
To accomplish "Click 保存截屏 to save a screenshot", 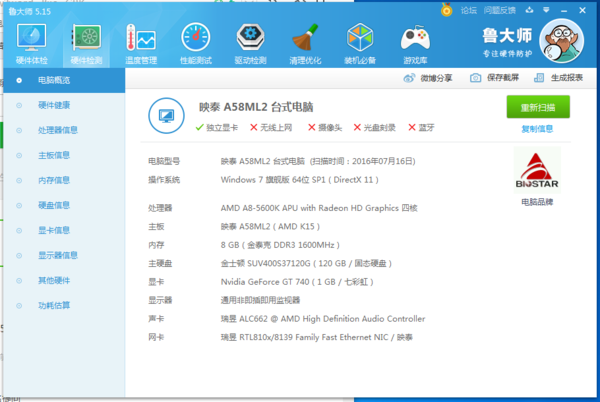I will point(497,78).
